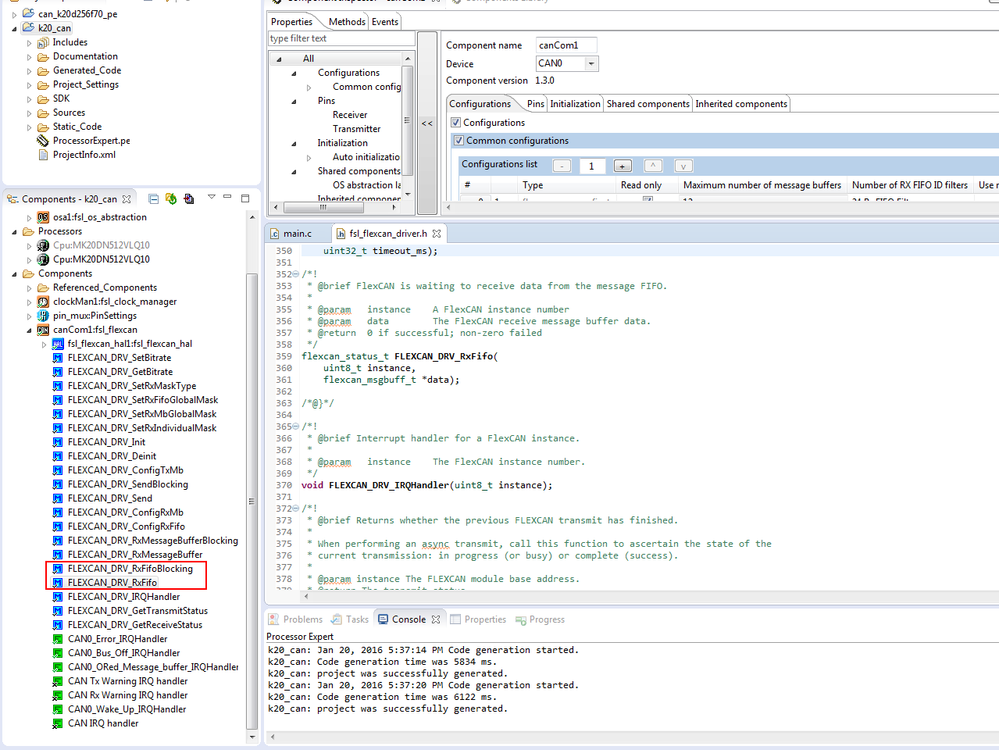Click the Generate Processor Expert Code icon
Image resolution: width=999 pixels, height=750 pixels.
click(171, 199)
